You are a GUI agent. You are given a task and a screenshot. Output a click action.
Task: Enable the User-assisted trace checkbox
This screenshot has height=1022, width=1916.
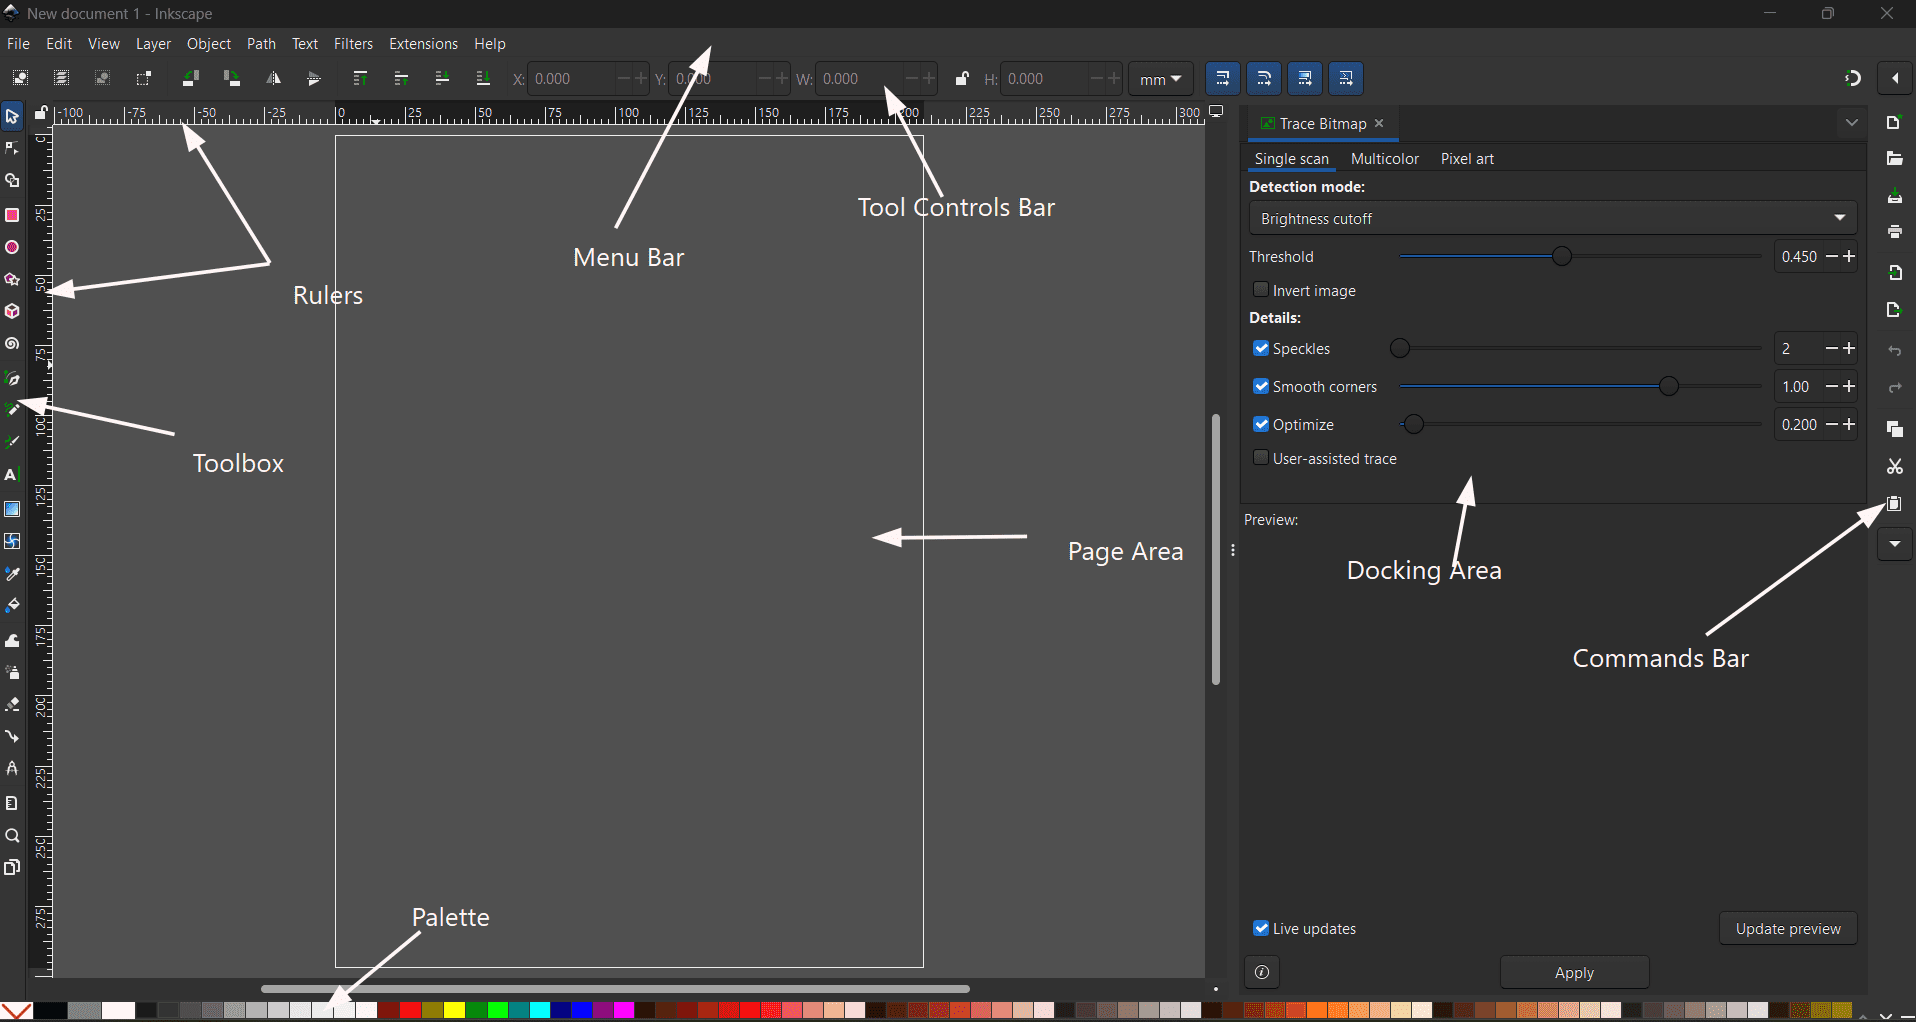click(x=1261, y=458)
